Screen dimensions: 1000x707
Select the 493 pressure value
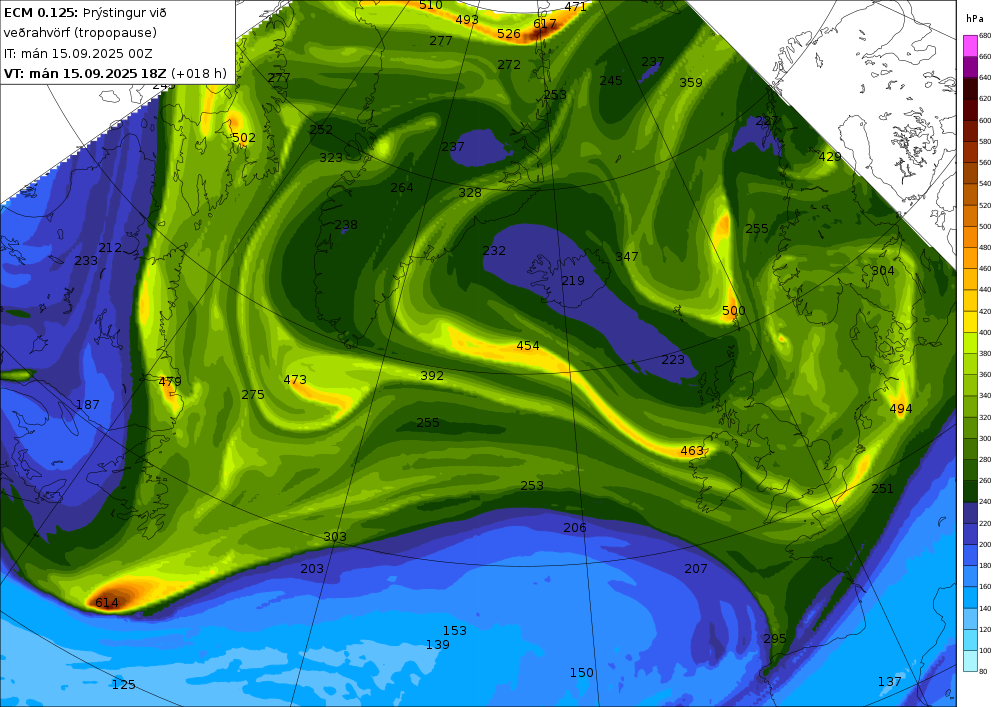(467, 20)
